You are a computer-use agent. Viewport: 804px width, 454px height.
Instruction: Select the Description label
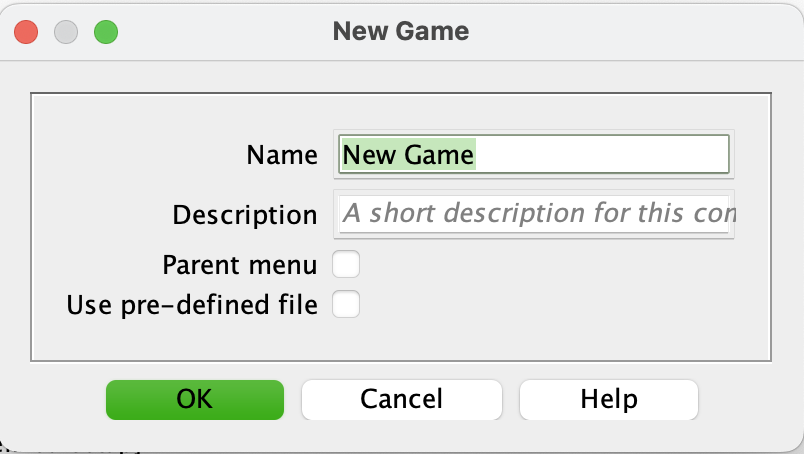[x=245, y=215]
